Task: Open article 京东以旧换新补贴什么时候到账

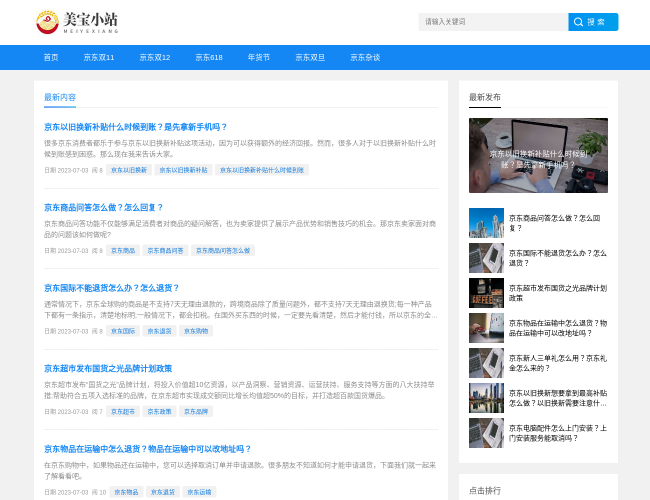Action: pos(136,127)
